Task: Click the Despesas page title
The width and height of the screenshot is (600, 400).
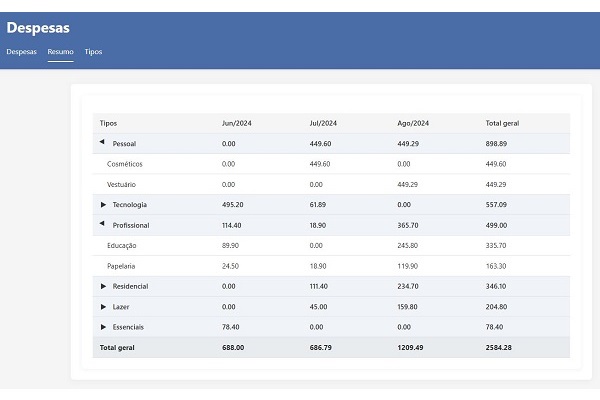Action: pyautogui.click(x=39, y=28)
